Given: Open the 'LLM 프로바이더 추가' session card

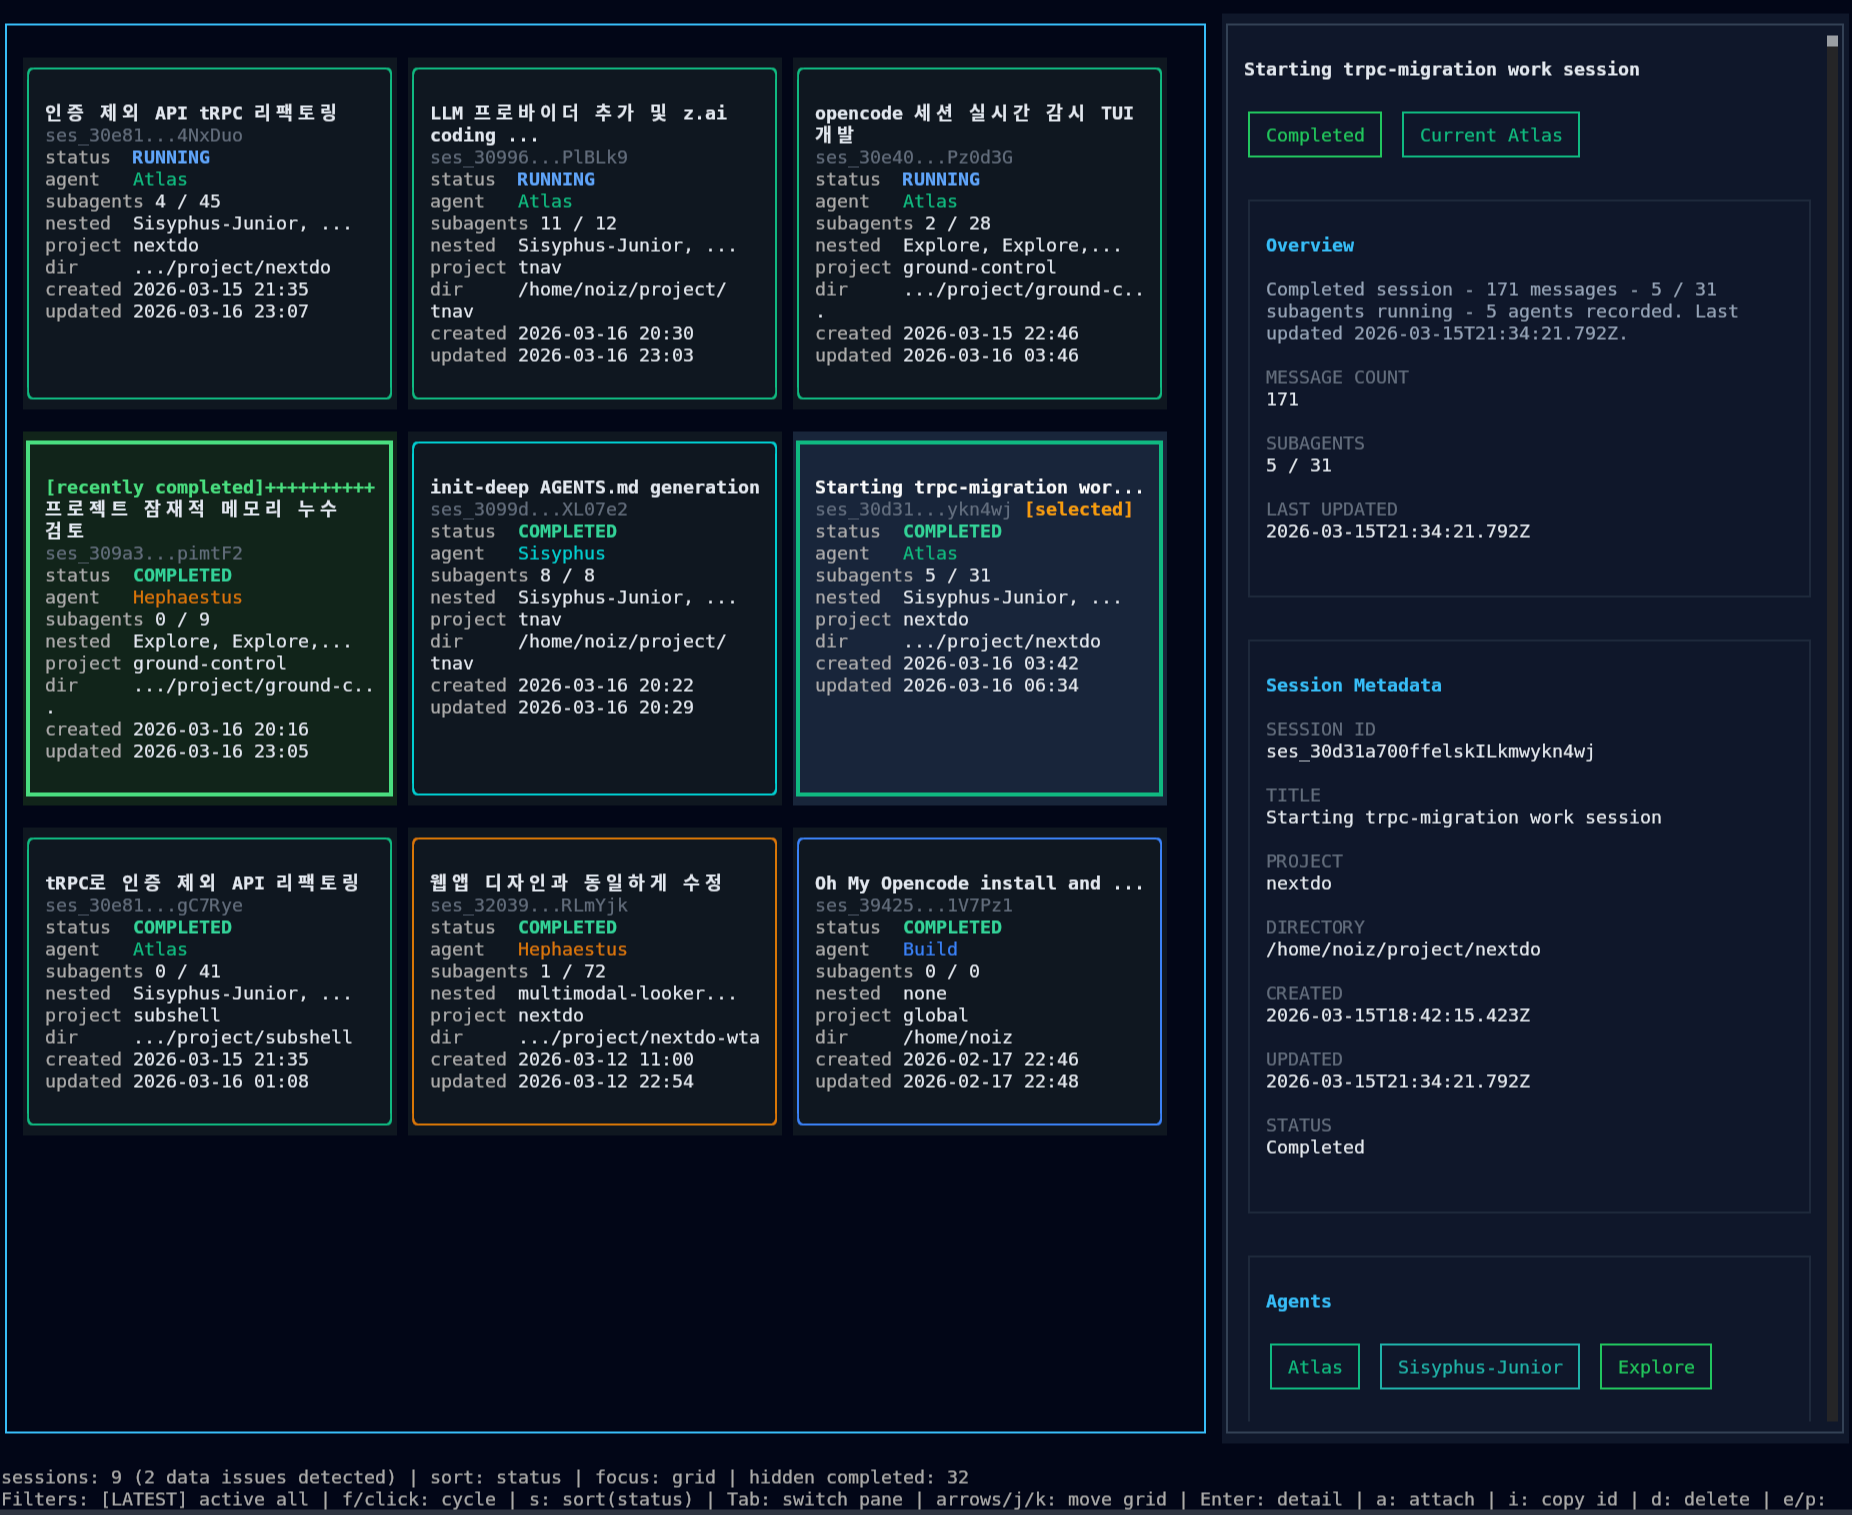Looking at the screenshot, I should [594, 233].
